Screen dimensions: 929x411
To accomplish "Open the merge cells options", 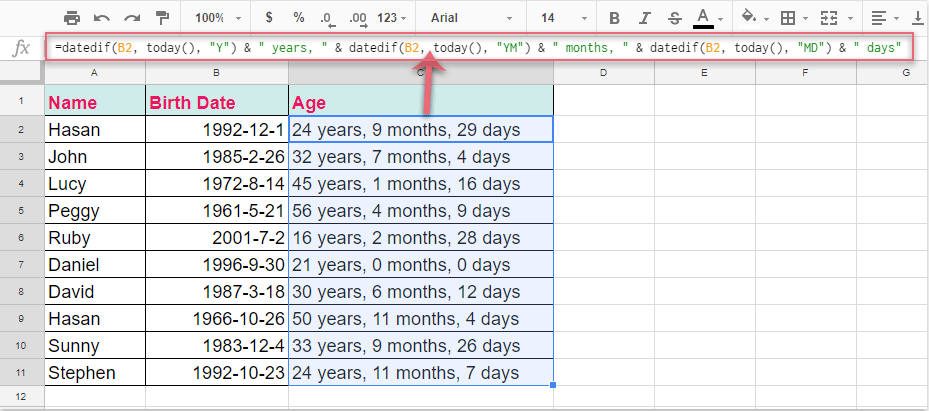I will tap(835, 18).
